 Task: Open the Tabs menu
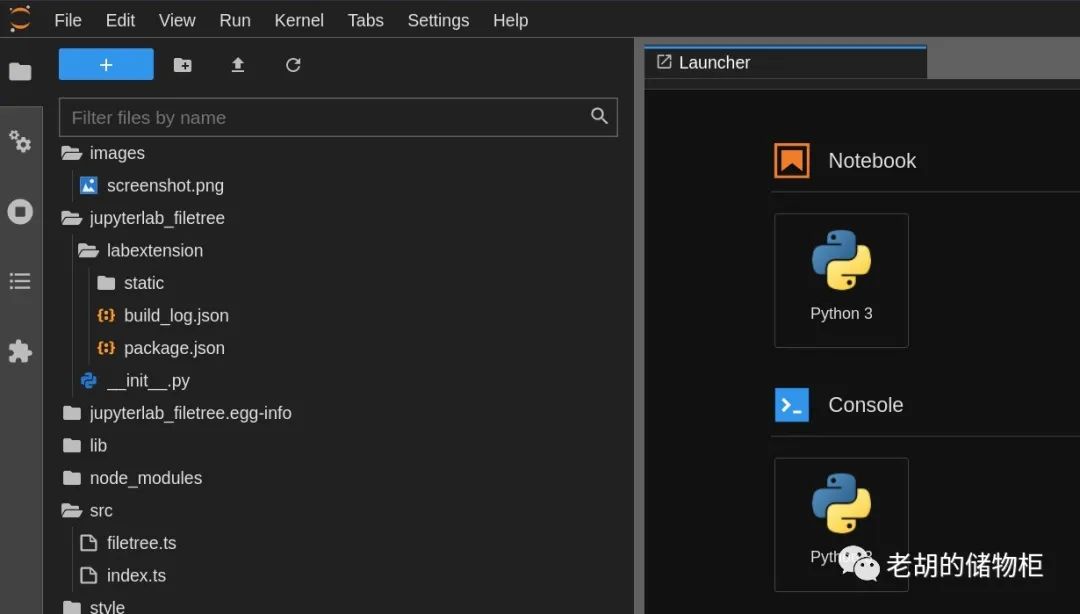coord(365,20)
